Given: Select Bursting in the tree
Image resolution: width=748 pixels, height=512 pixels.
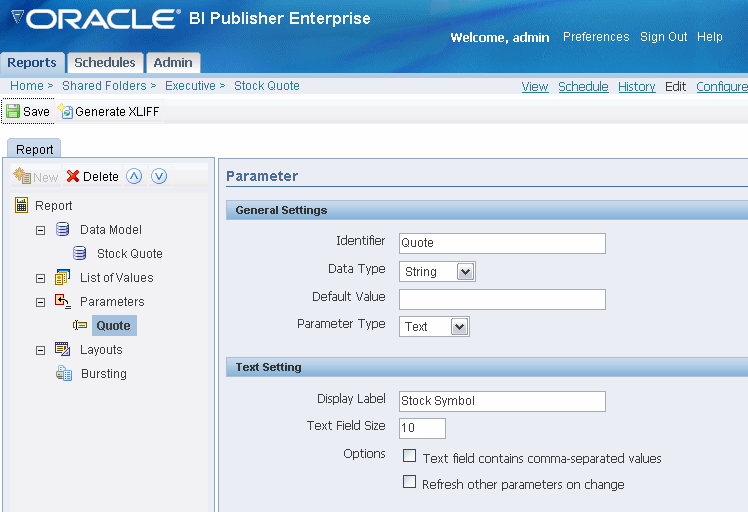Looking at the screenshot, I should point(104,373).
